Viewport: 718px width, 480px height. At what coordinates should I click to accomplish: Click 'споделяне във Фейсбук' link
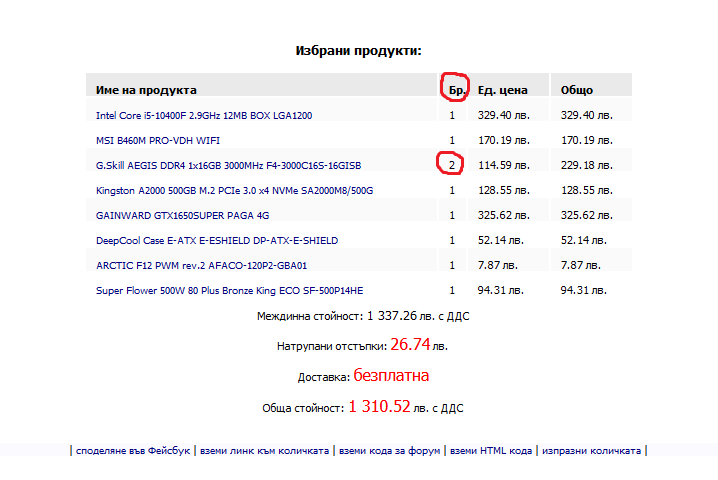point(133,451)
